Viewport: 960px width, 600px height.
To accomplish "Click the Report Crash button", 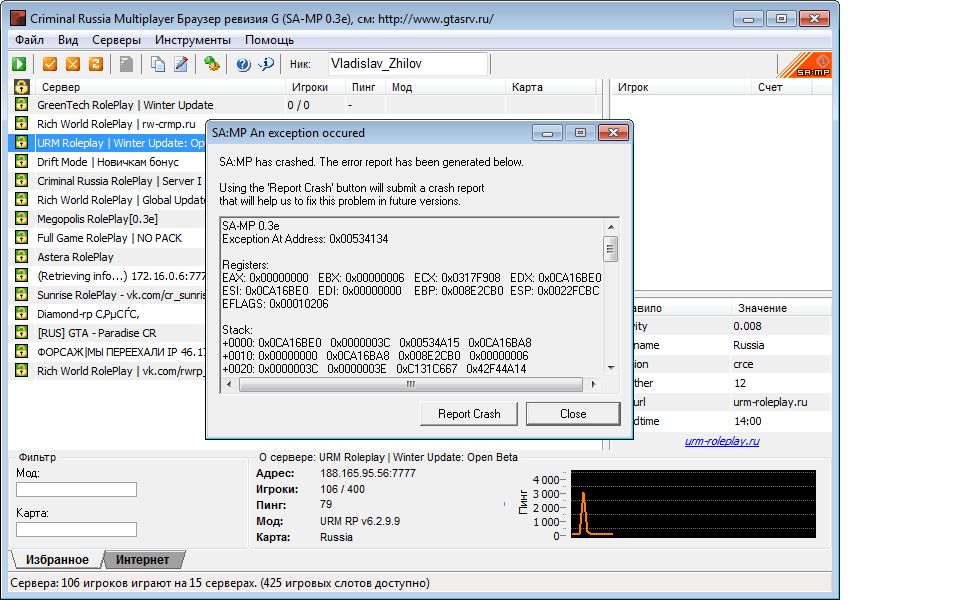I will pos(469,414).
